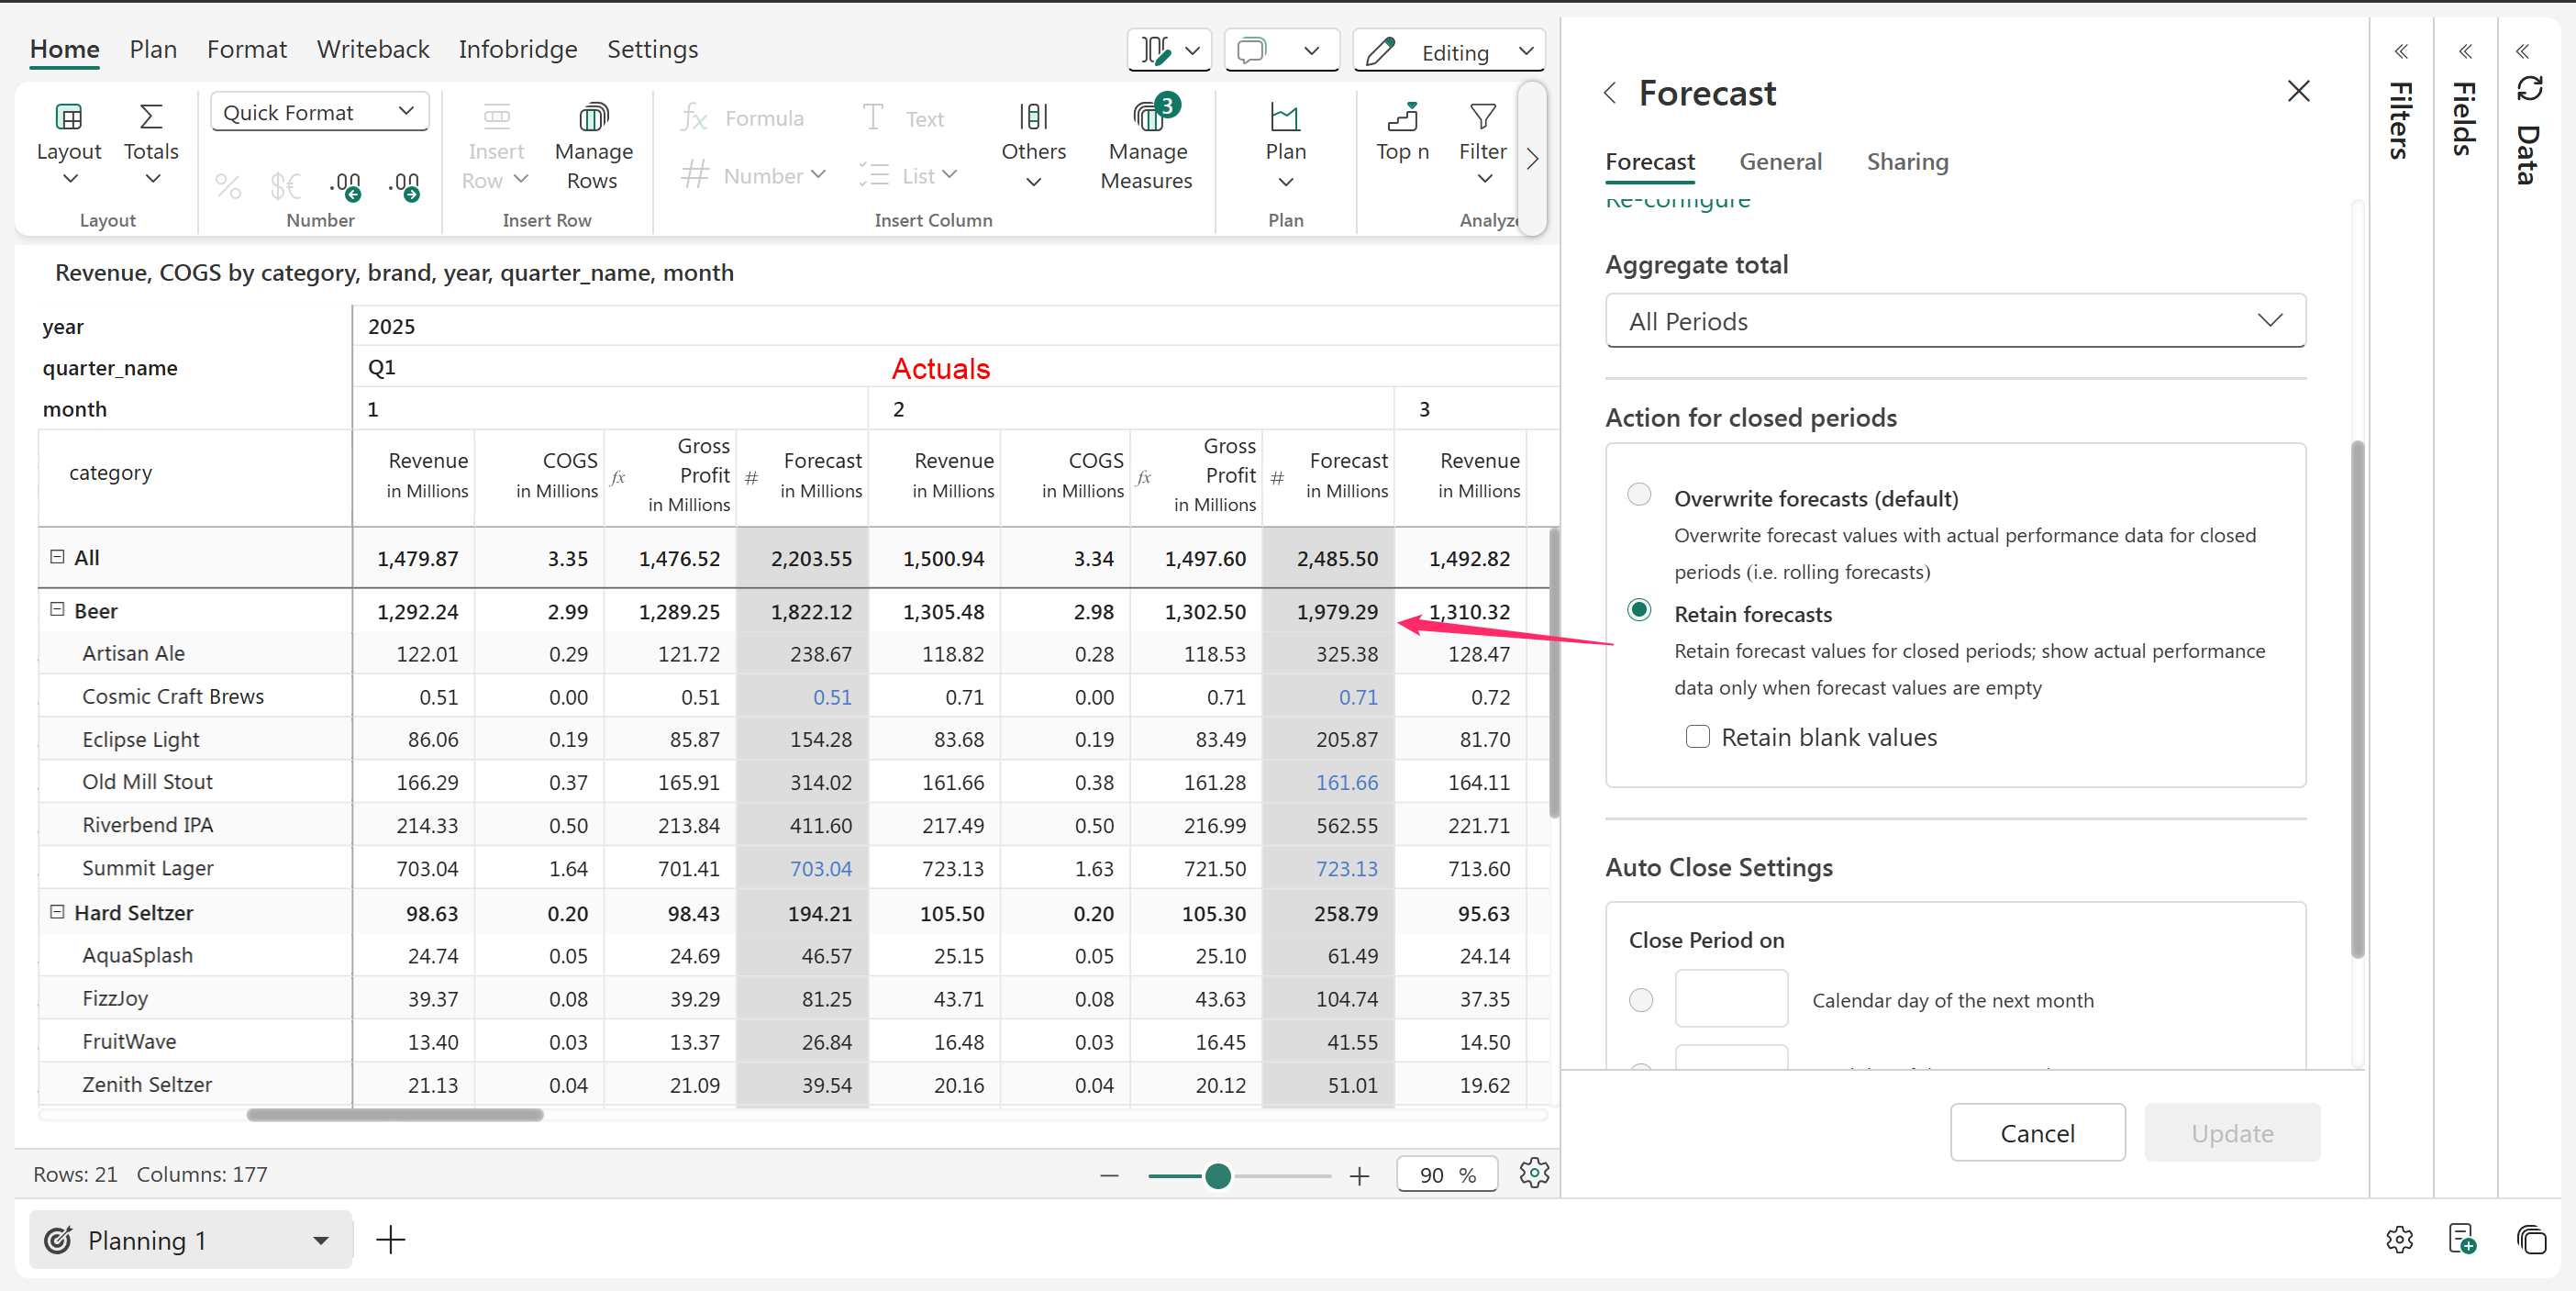Switch to the Writeback ribbon tab
Screen dimensions: 2576x1291
pos(372,49)
